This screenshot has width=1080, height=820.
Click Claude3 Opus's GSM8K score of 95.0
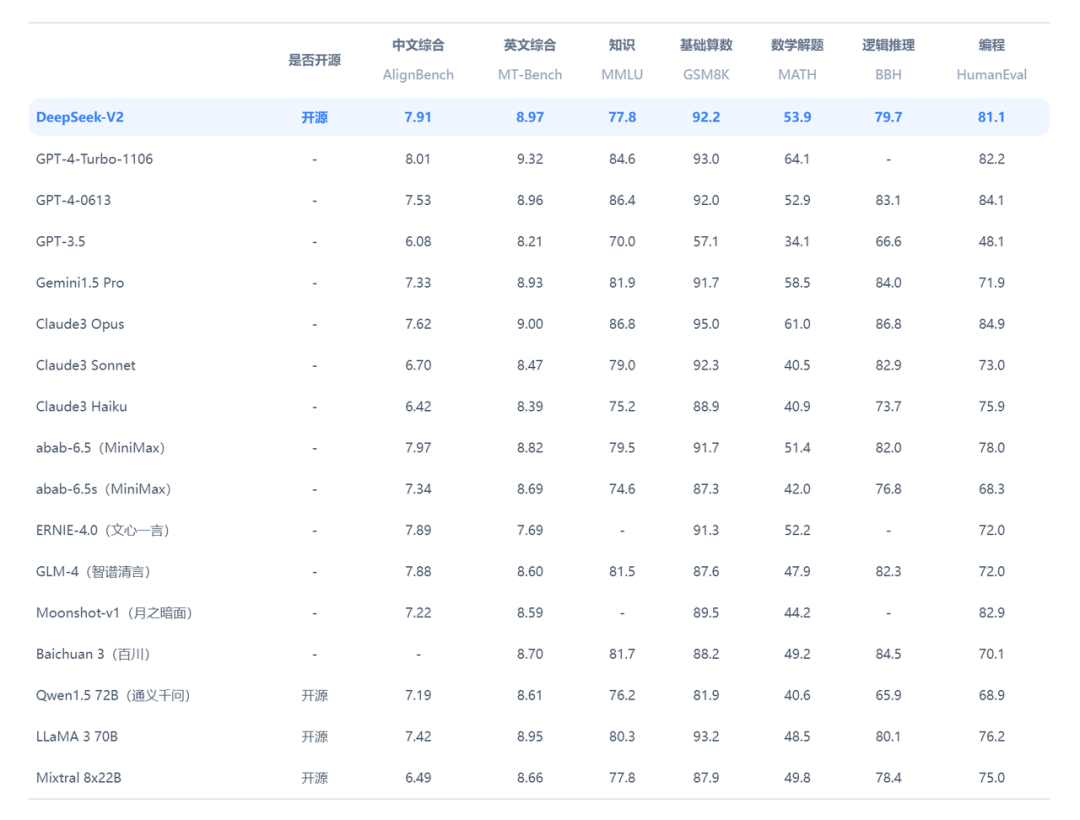(x=706, y=323)
